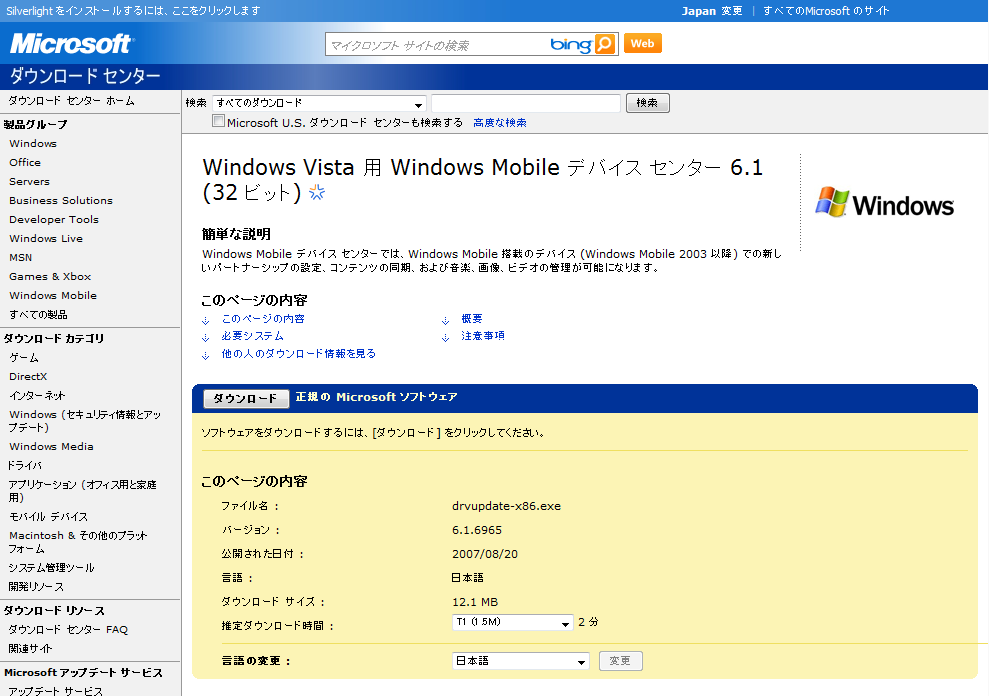This screenshot has width=989, height=696.
Task: Open the モバイル デバイス download category
Action: 48,516
